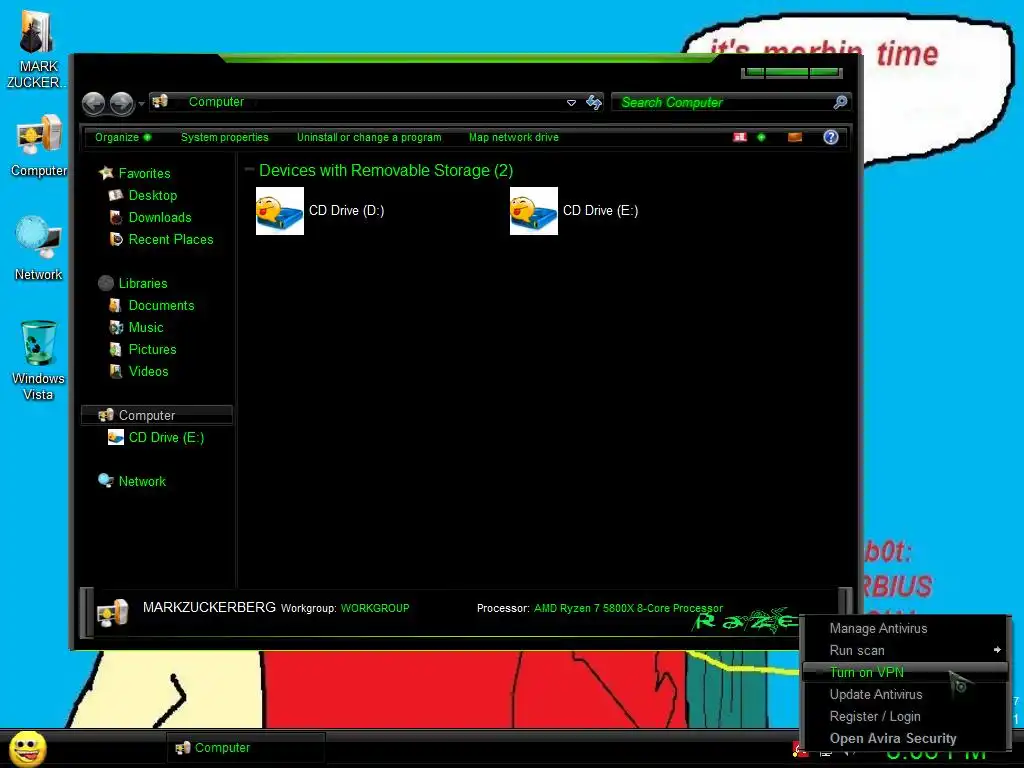Open the smiley Start button
This screenshot has width=1024, height=768.
click(x=27, y=748)
